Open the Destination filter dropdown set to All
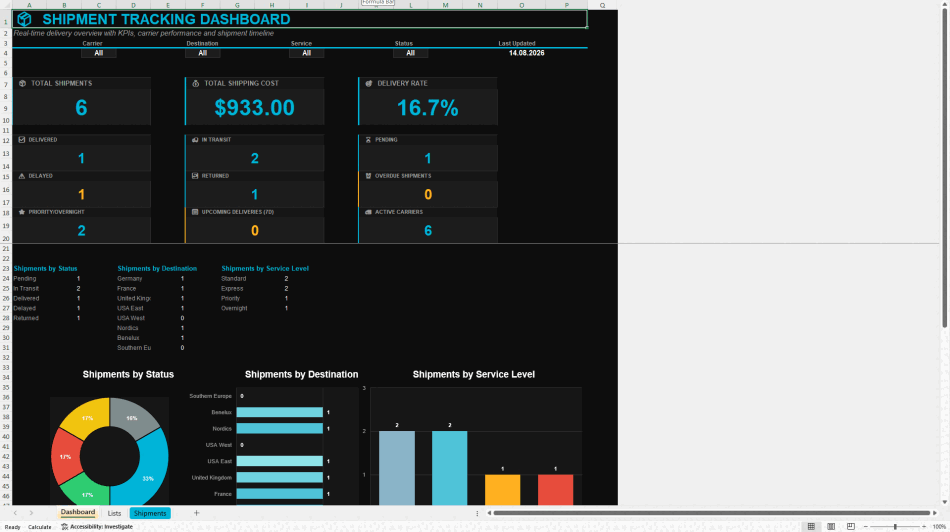 [x=202, y=53]
